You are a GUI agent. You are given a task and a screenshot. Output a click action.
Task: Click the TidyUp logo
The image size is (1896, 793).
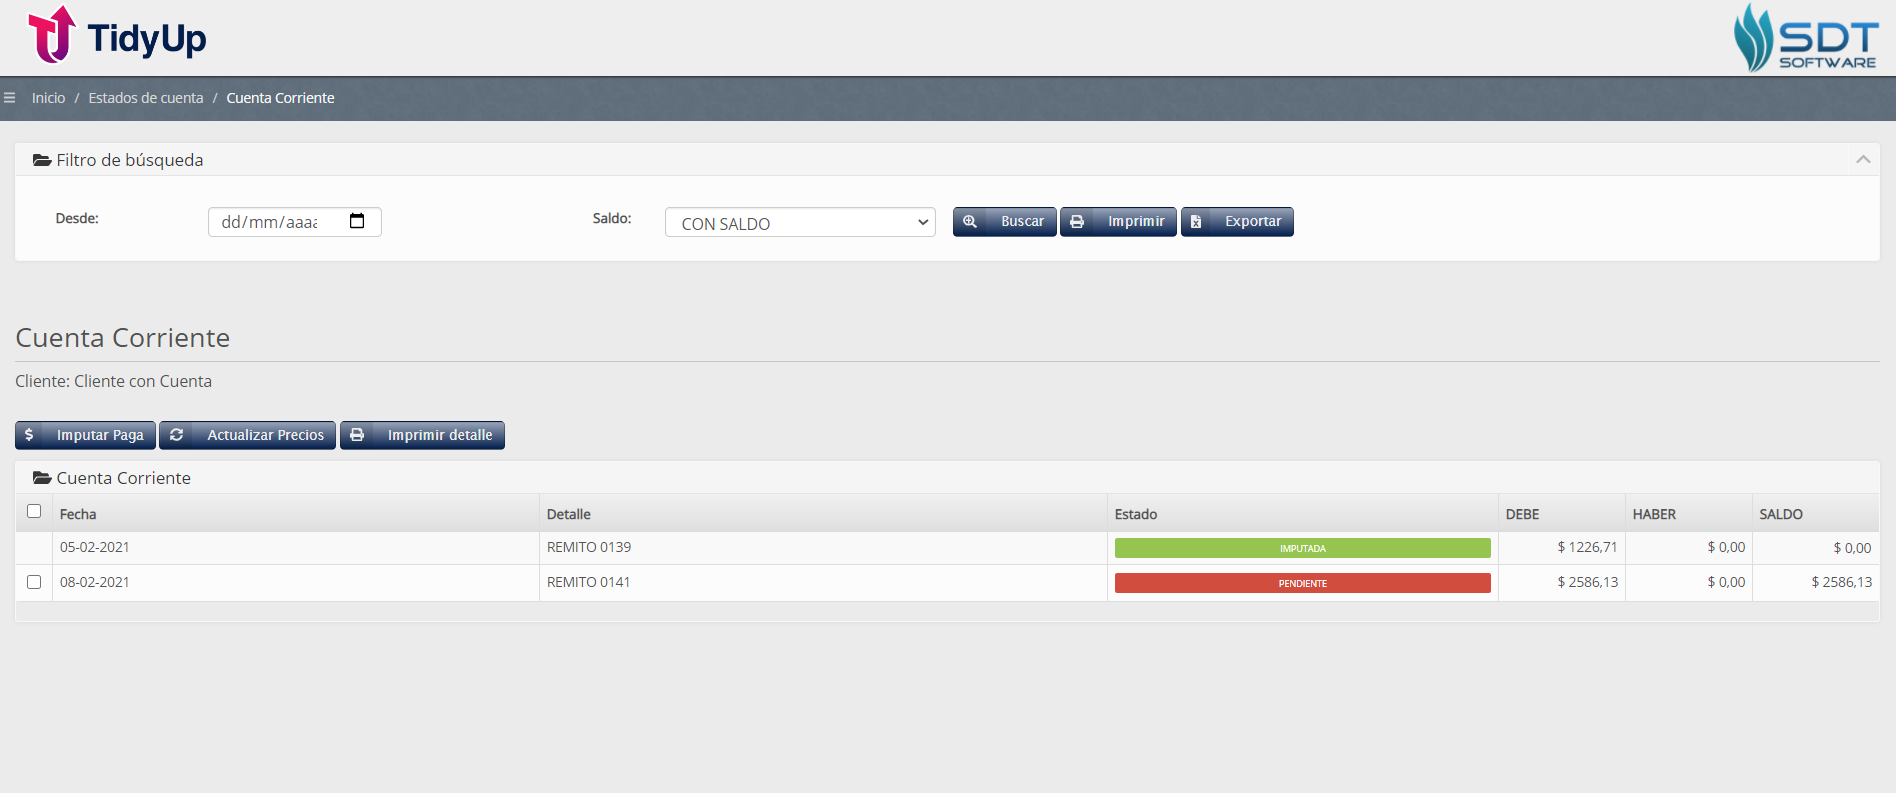pyautogui.click(x=117, y=37)
